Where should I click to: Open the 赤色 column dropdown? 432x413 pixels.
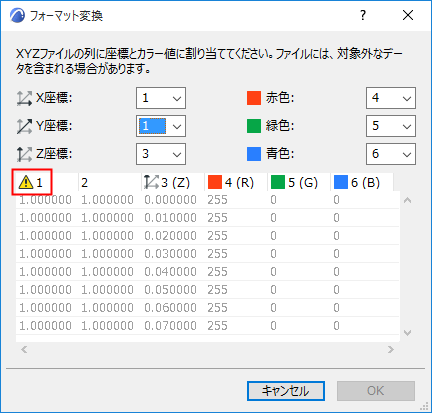tap(391, 98)
